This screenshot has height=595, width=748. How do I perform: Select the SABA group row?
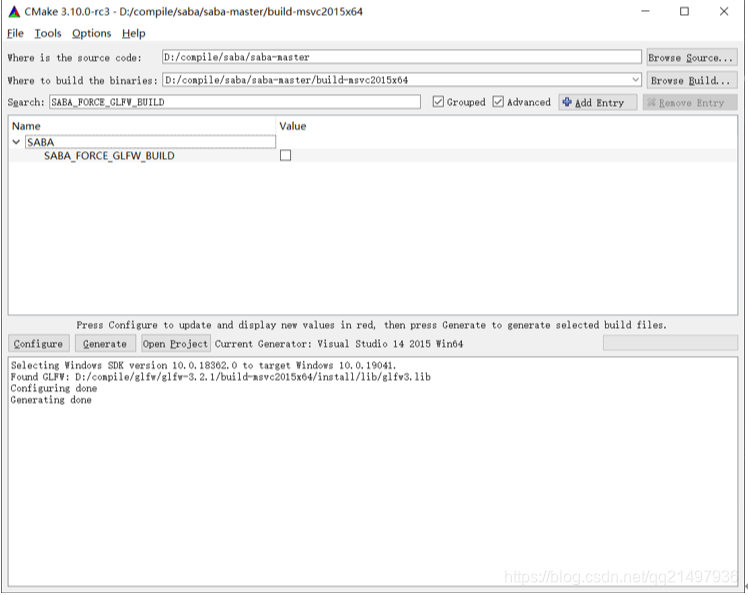pyautogui.click(x=150, y=142)
